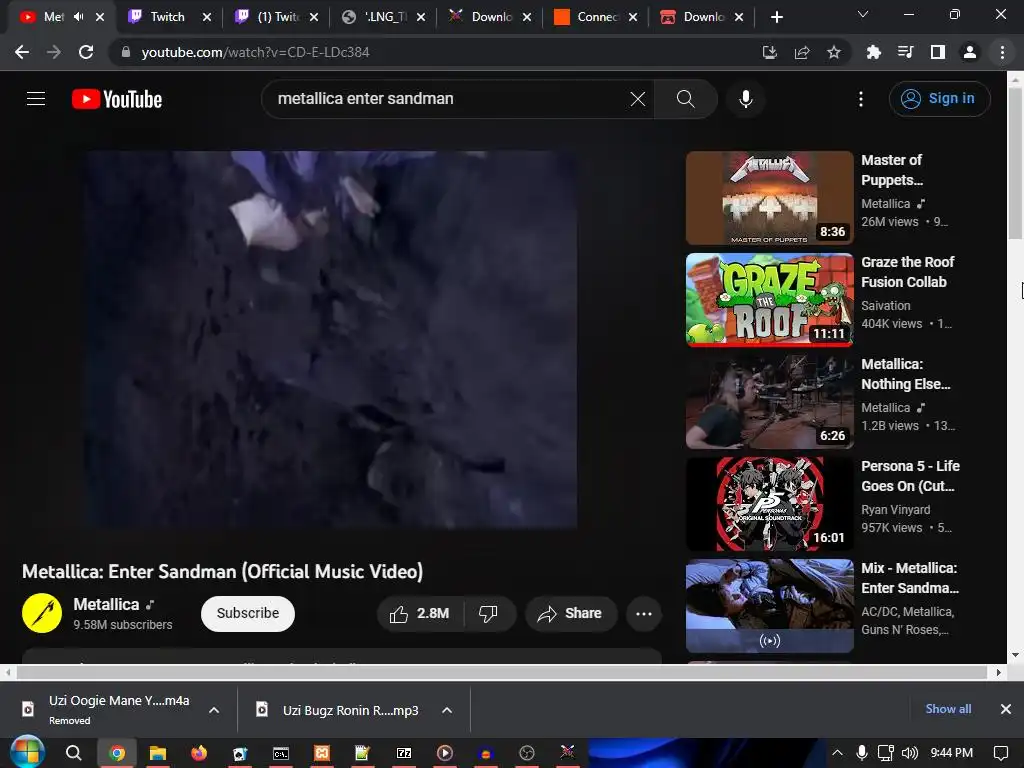Expand options for Uzi Bugz Ronin download

click(447, 710)
